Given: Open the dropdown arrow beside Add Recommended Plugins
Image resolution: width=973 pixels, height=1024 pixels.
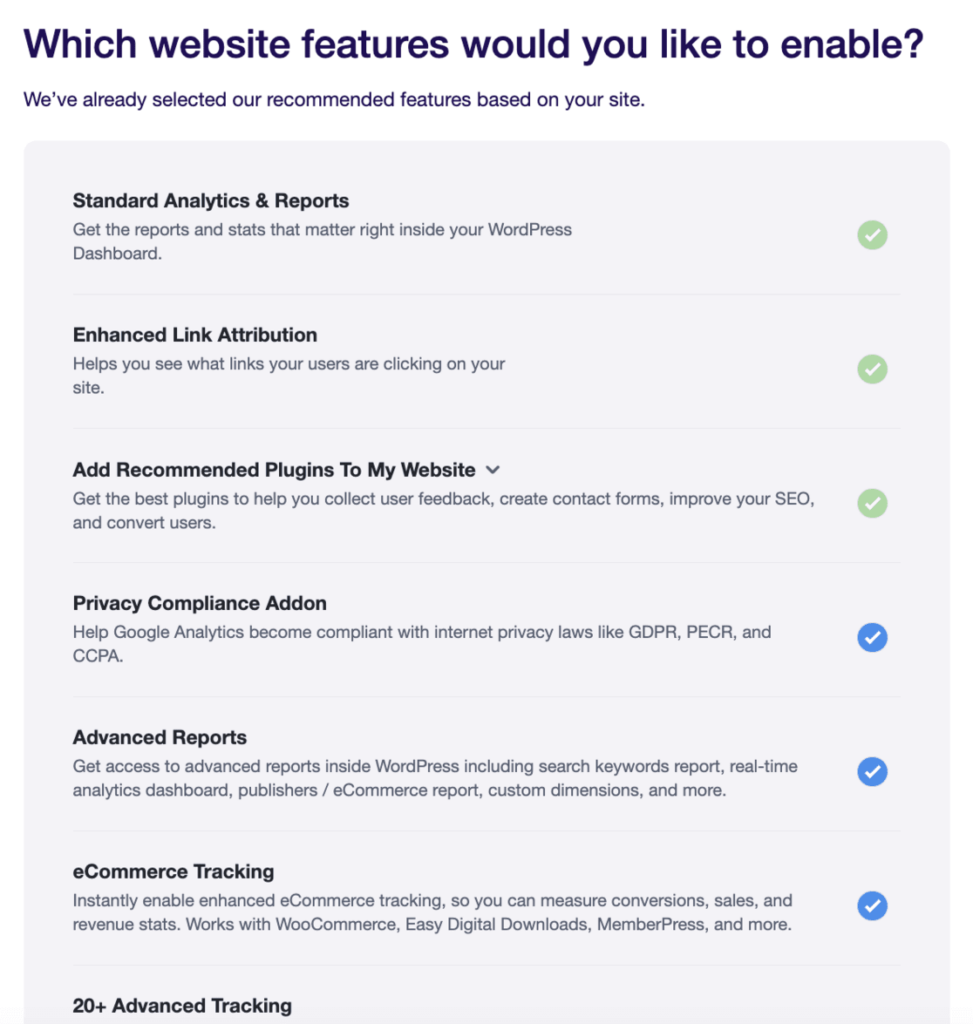Looking at the screenshot, I should click(492, 469).
